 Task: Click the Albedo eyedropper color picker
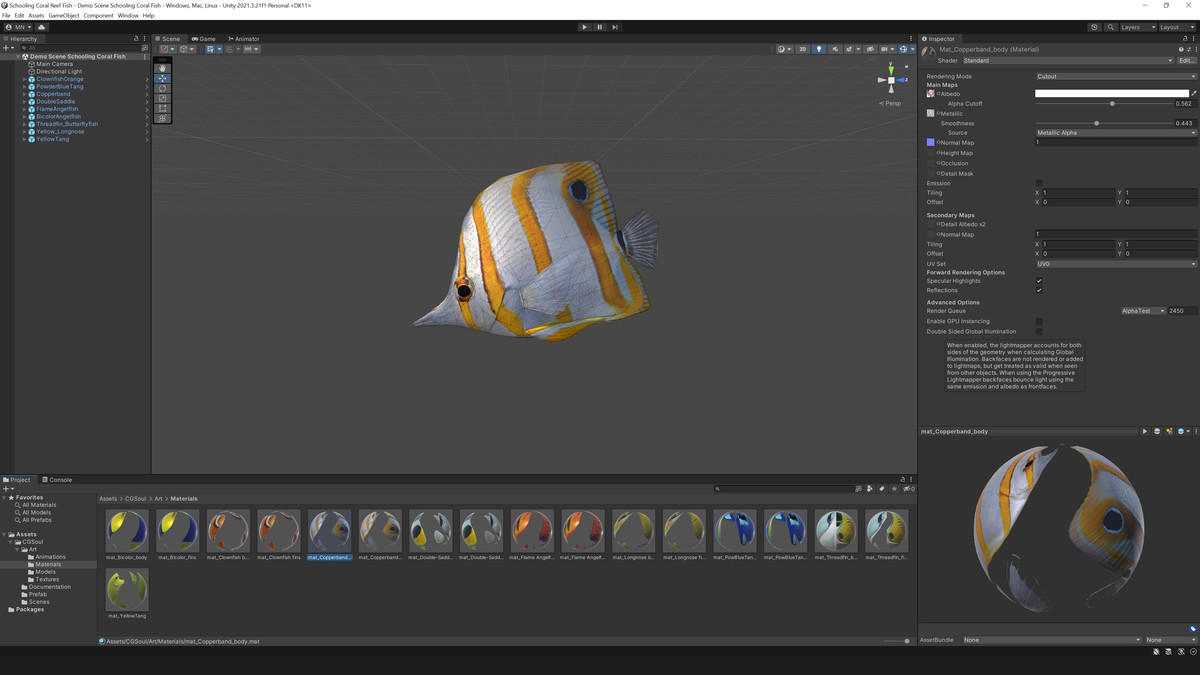[1194, 93]
